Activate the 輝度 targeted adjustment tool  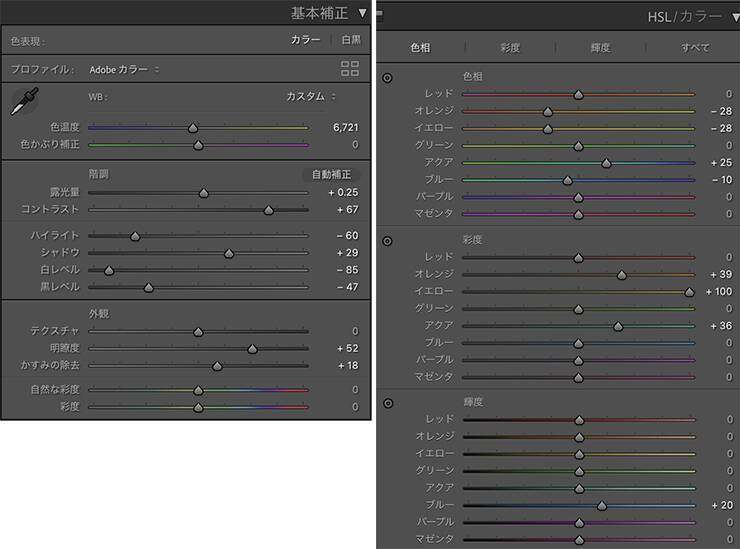tap(387, 403)
